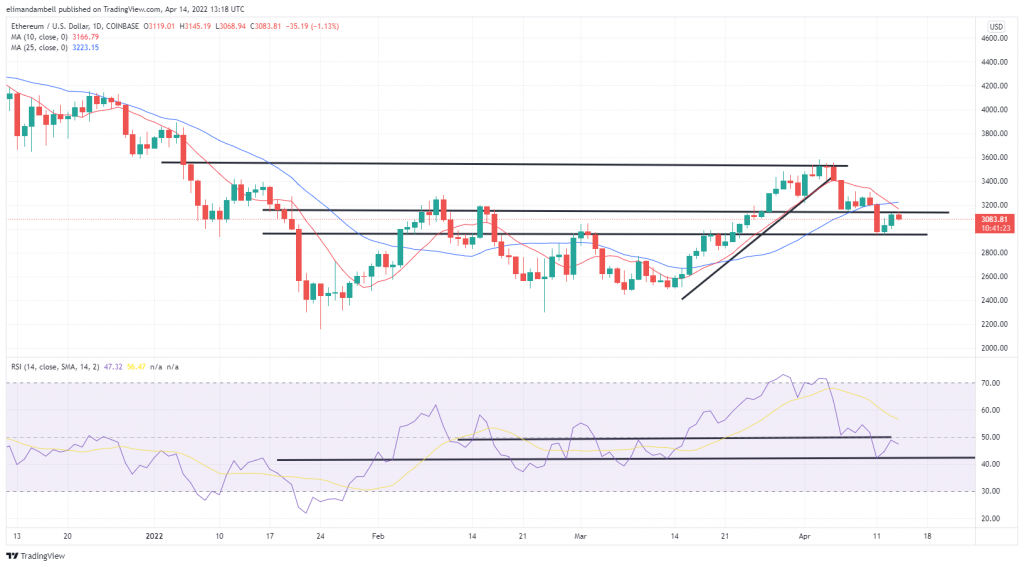
Task: Click the Apr label on the date axis
Action: [805, 536]
